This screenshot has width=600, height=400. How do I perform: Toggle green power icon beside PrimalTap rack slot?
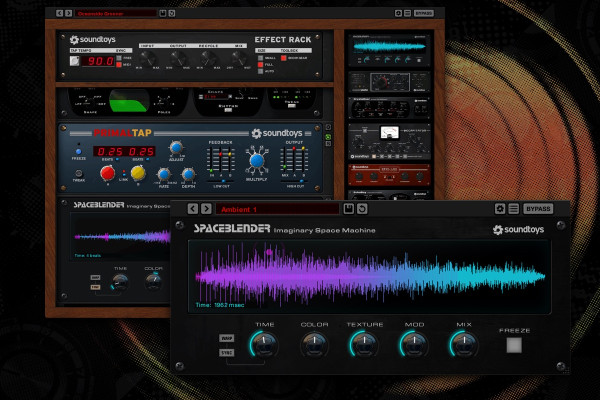[x=328, y=137]
